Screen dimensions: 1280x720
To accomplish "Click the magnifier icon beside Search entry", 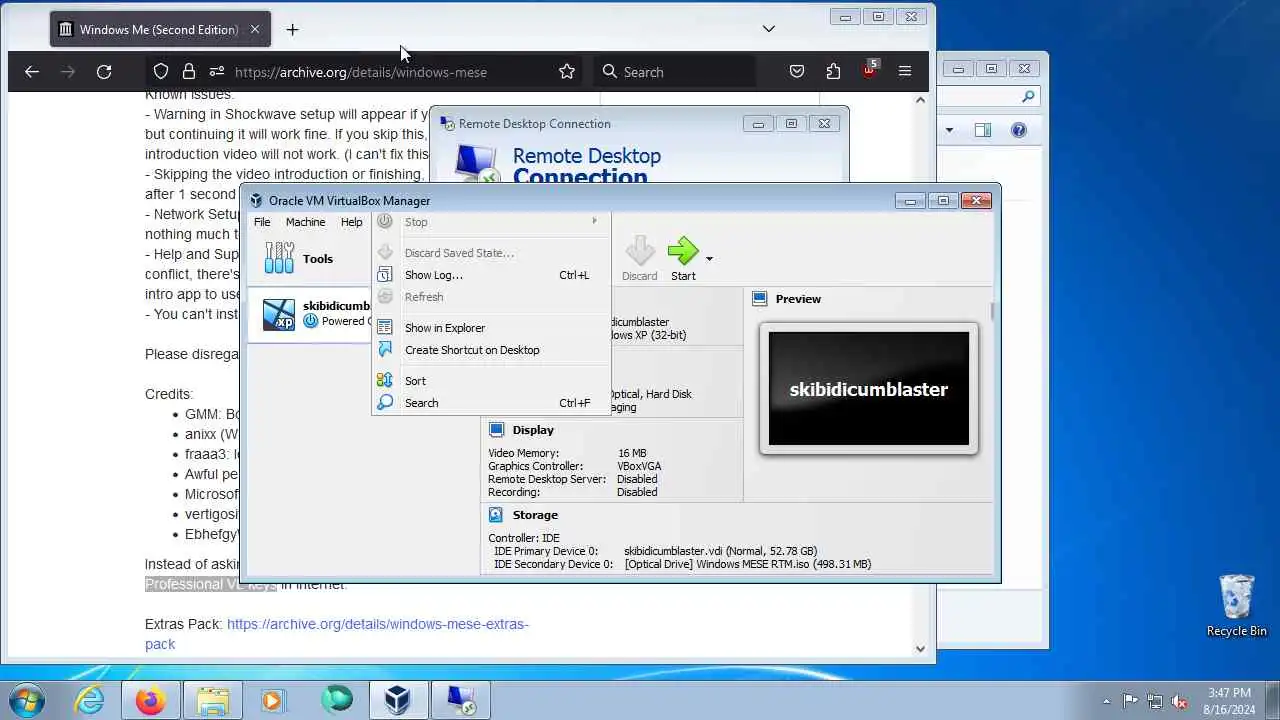I will pos(385,403).
